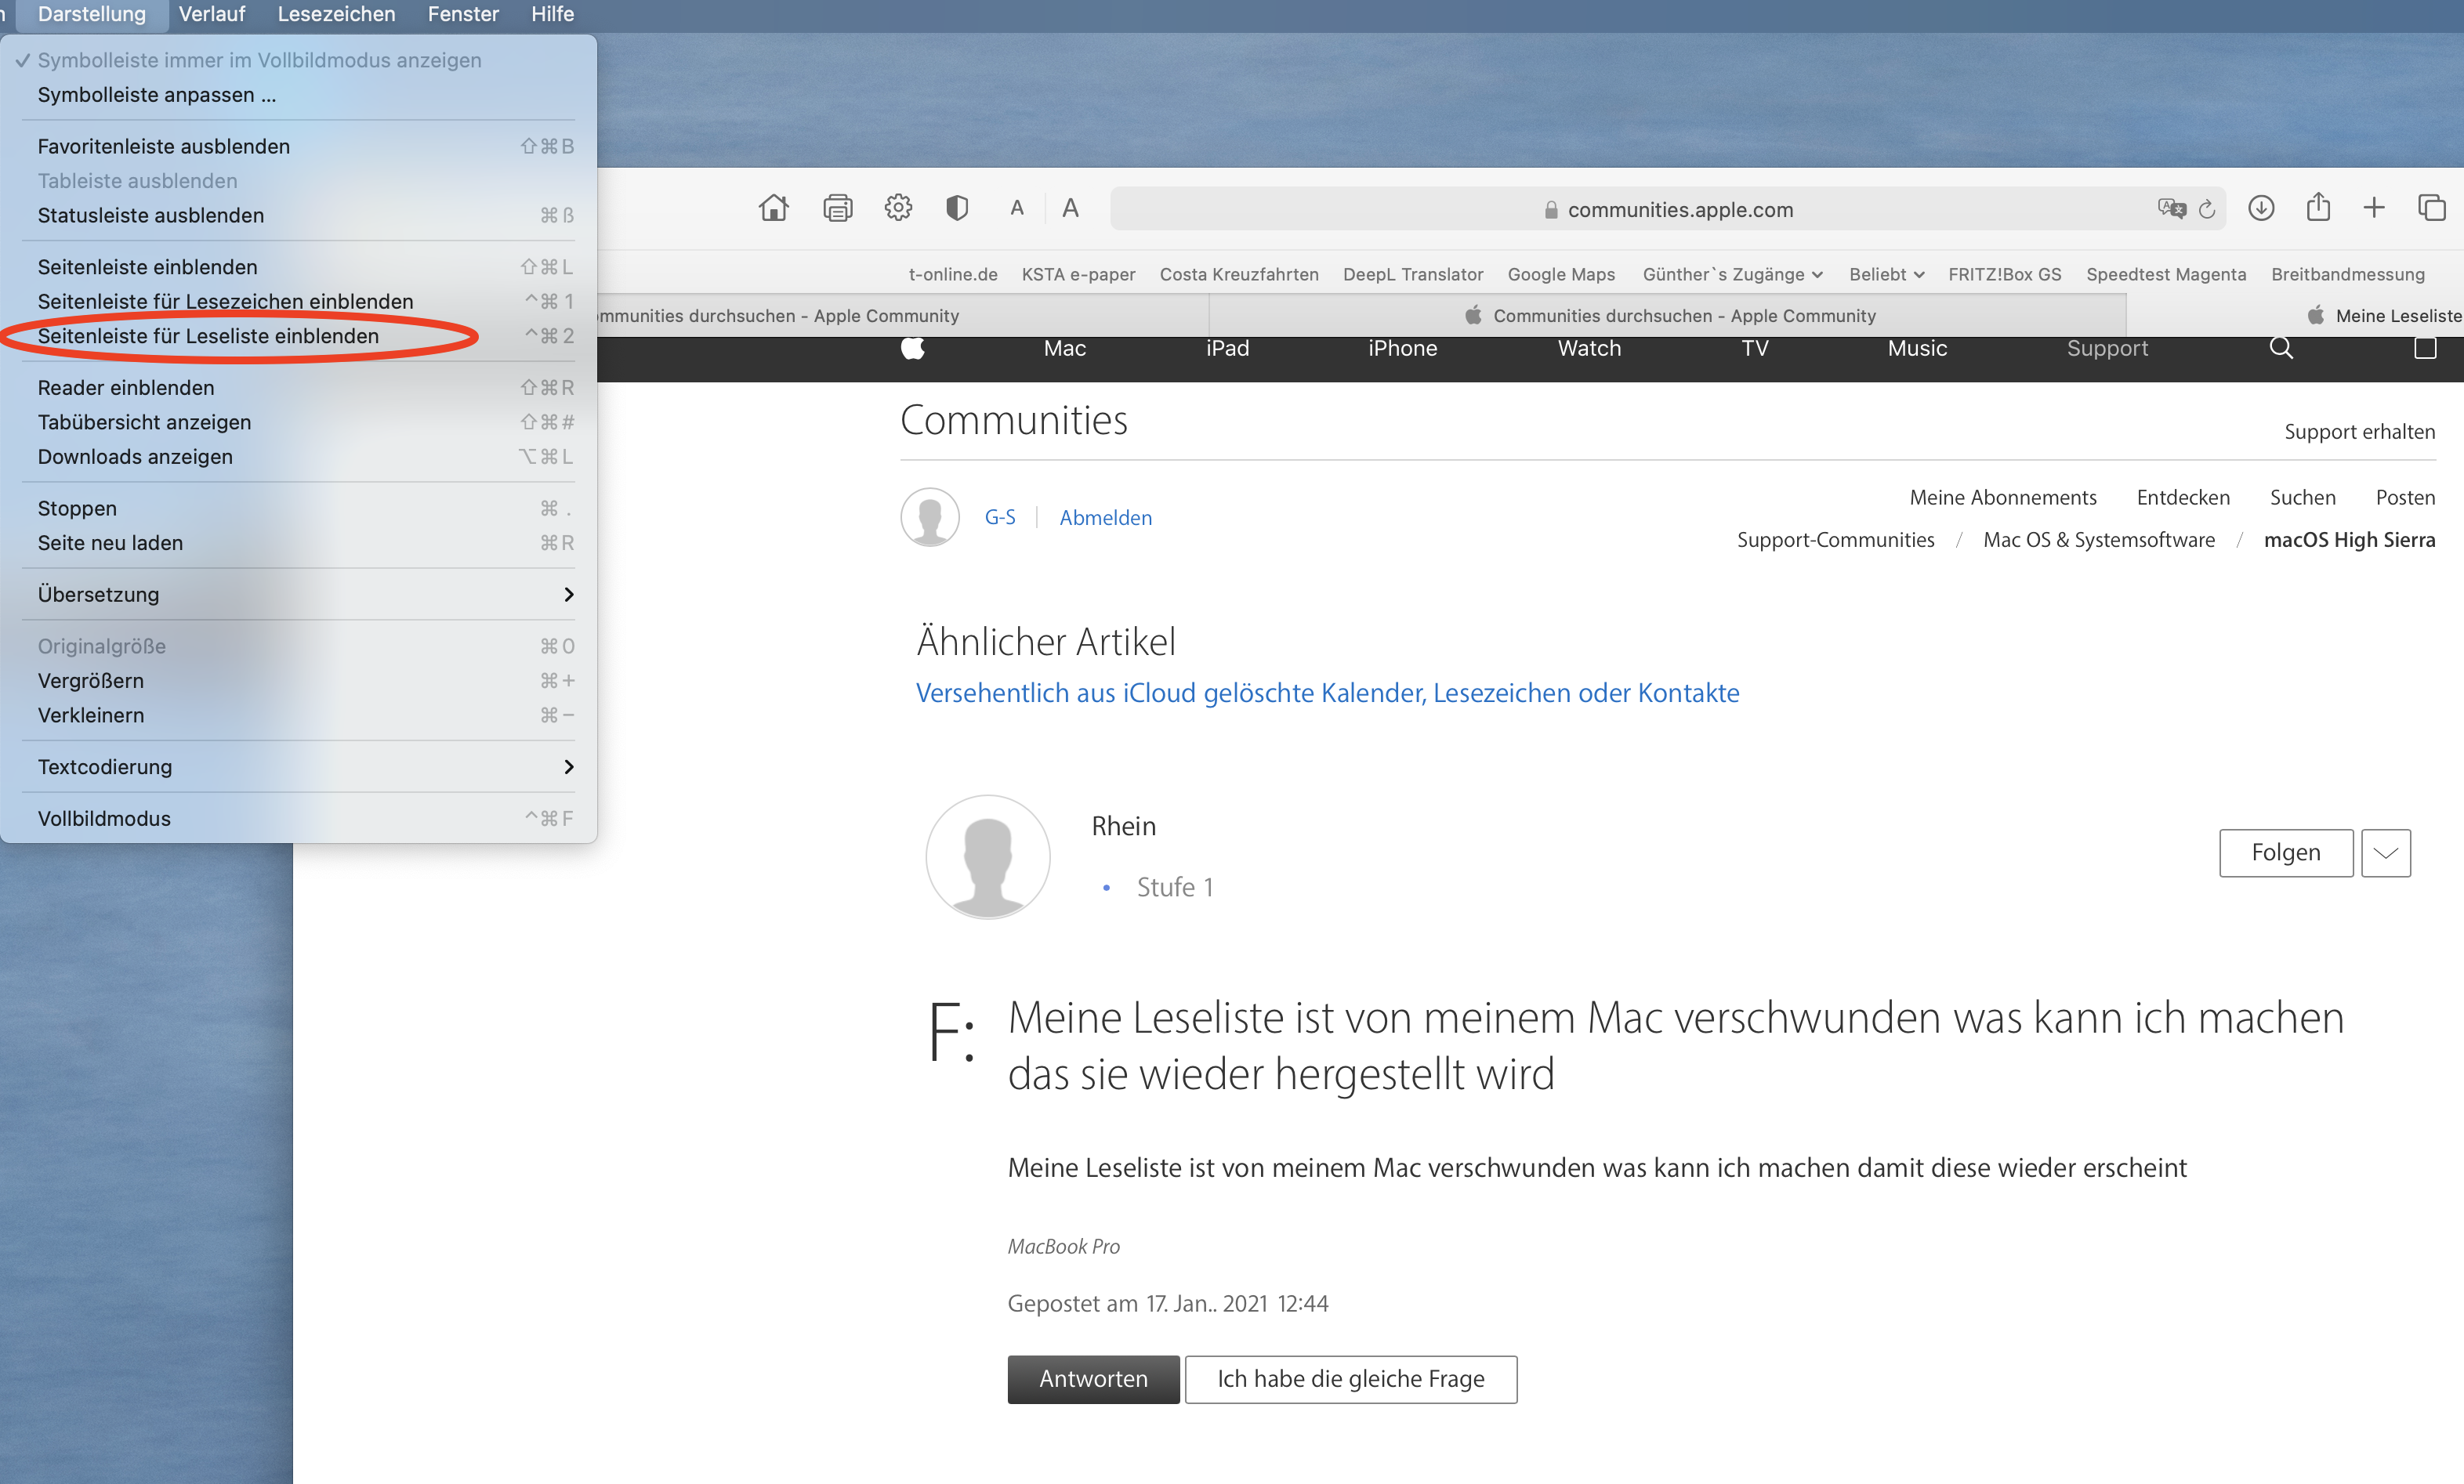Toggle Favoritenleiste ausblenden menu entry
The height and width of the screenshot is (1484, 2464).
coord(164,146)
